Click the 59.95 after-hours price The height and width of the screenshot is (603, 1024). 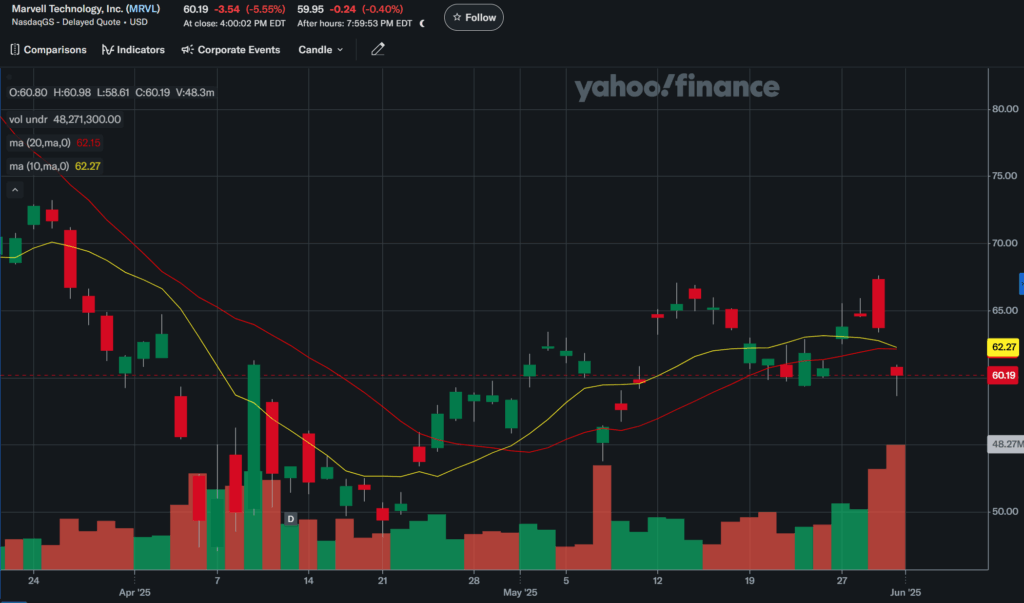tap(310, 9)
